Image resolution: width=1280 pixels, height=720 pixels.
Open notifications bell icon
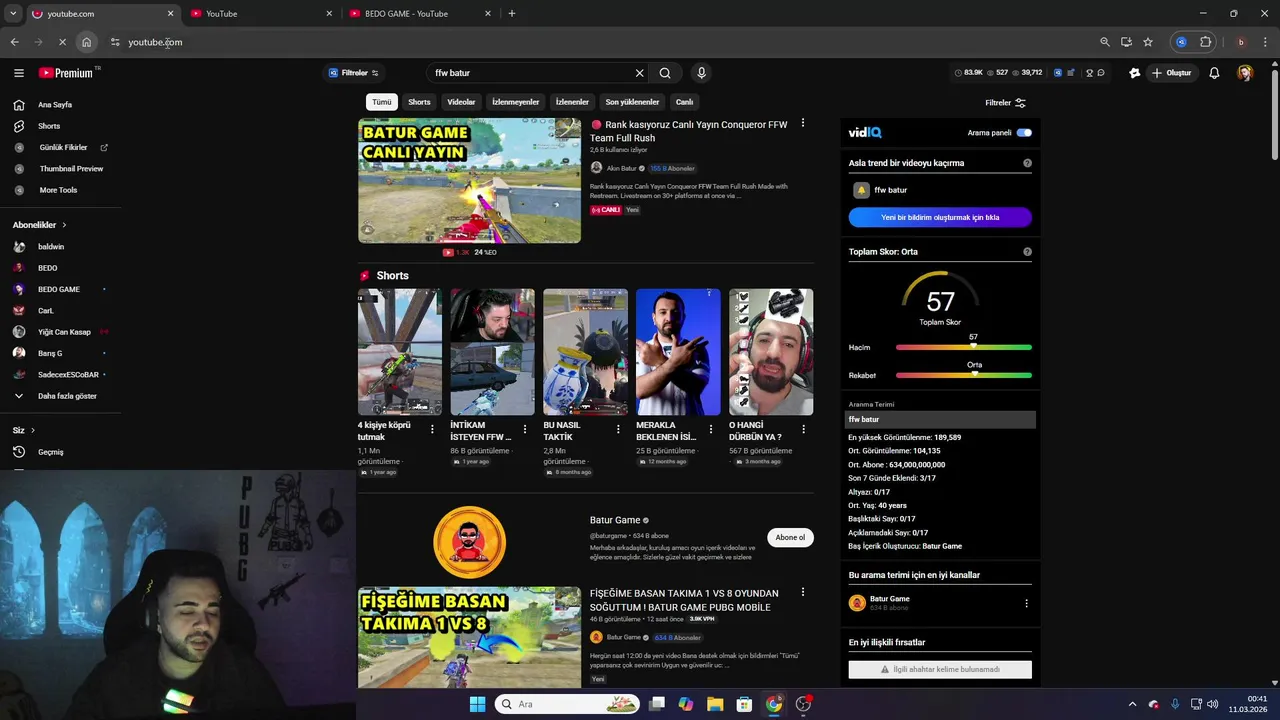tap(1214, 73)
